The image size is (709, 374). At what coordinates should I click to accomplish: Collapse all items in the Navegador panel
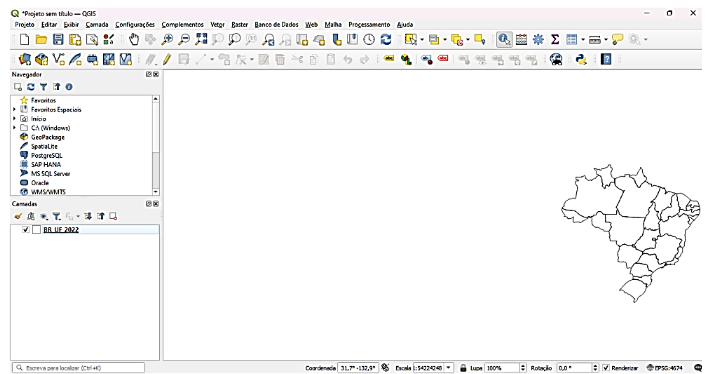[x=56, y=87]
